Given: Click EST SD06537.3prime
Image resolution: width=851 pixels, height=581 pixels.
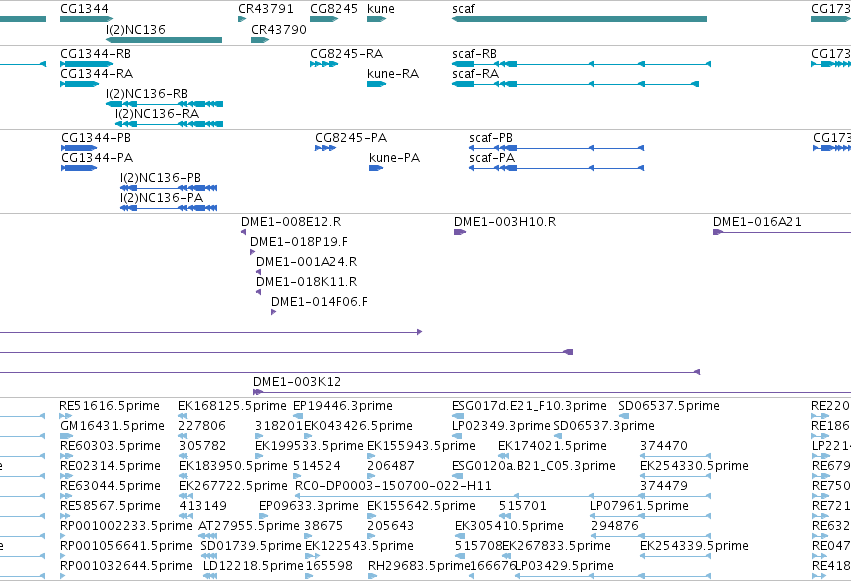Looking at the screenshot, I should click(x=558, y=436).
